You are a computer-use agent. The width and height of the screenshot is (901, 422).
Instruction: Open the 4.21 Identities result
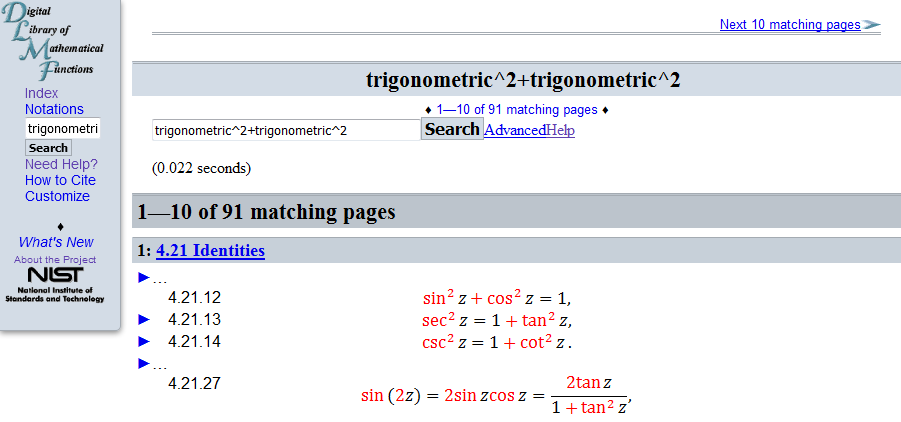[210, 250]
